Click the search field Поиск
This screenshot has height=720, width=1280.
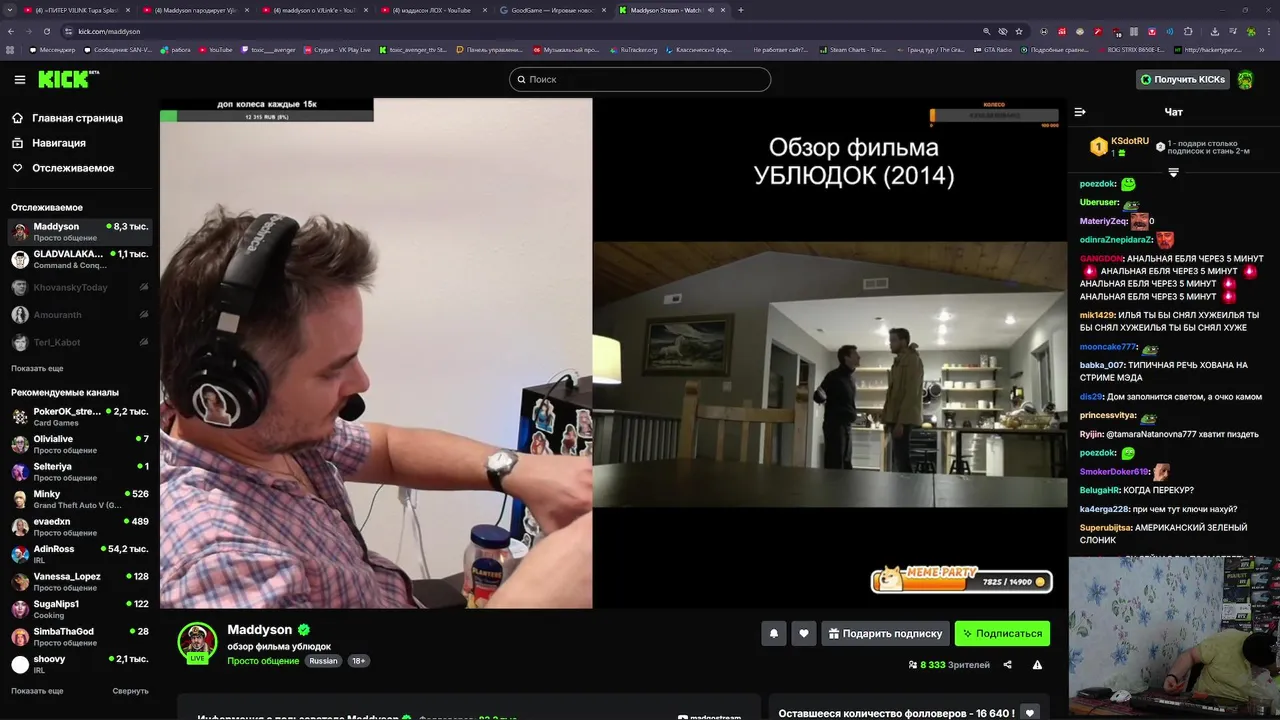click(640, 79)
